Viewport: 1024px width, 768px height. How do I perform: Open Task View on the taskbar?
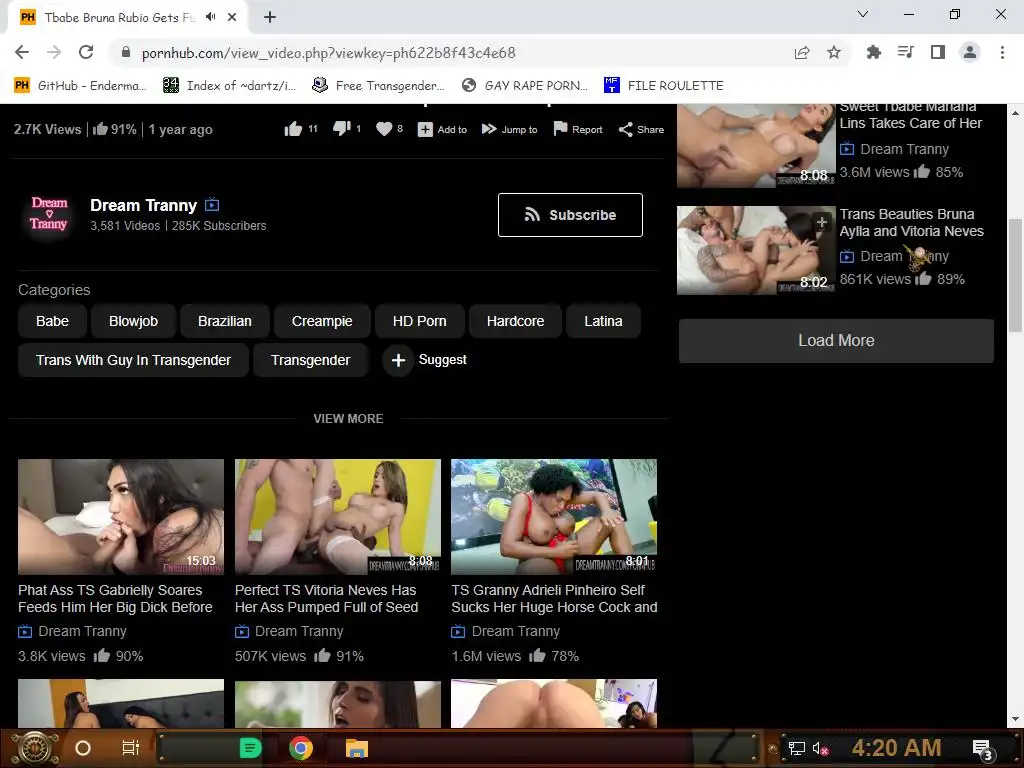point(131,748)
